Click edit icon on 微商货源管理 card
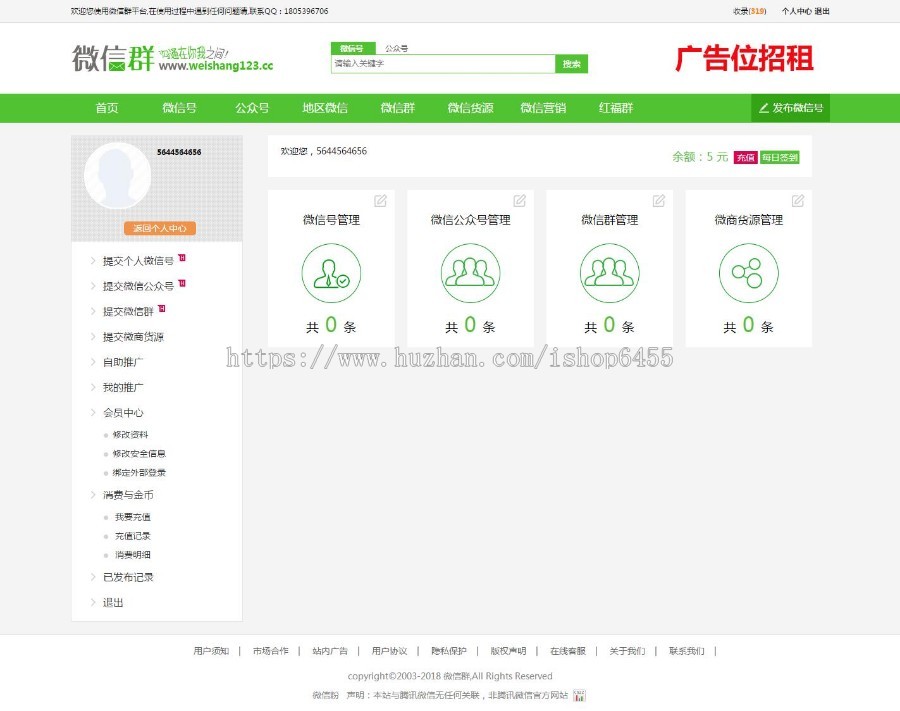The height and width of the screenshot is (711, 900). [798, 200]
